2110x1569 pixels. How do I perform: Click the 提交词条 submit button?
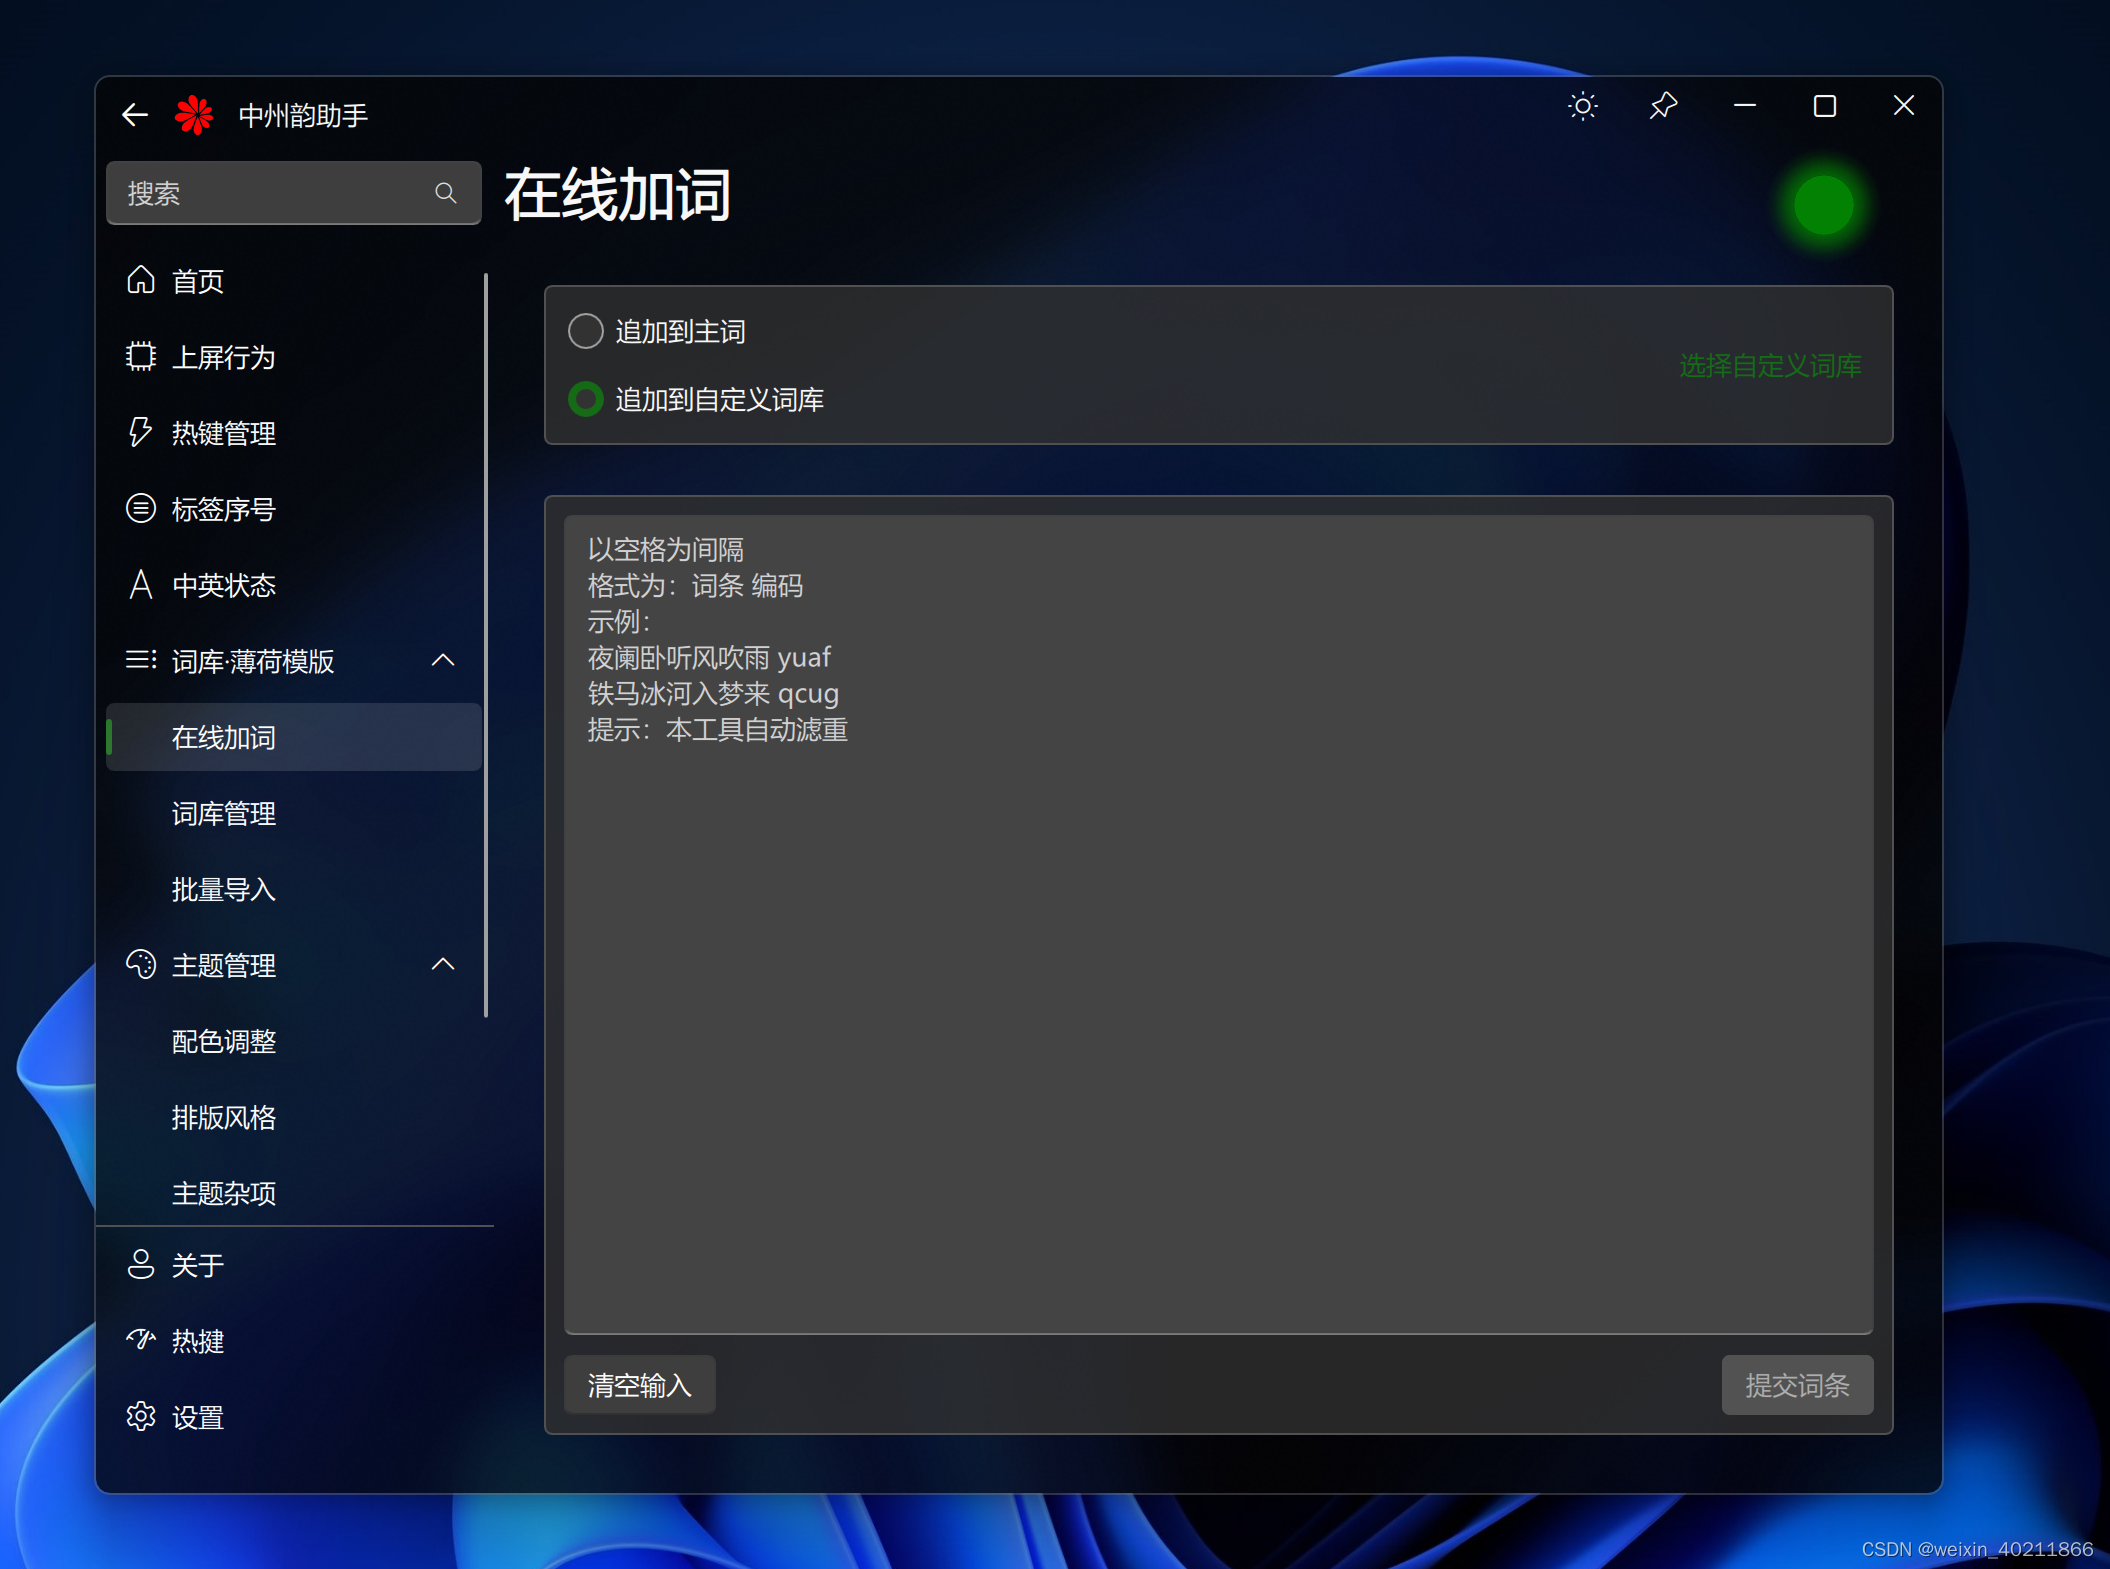click(1796, 1385)
